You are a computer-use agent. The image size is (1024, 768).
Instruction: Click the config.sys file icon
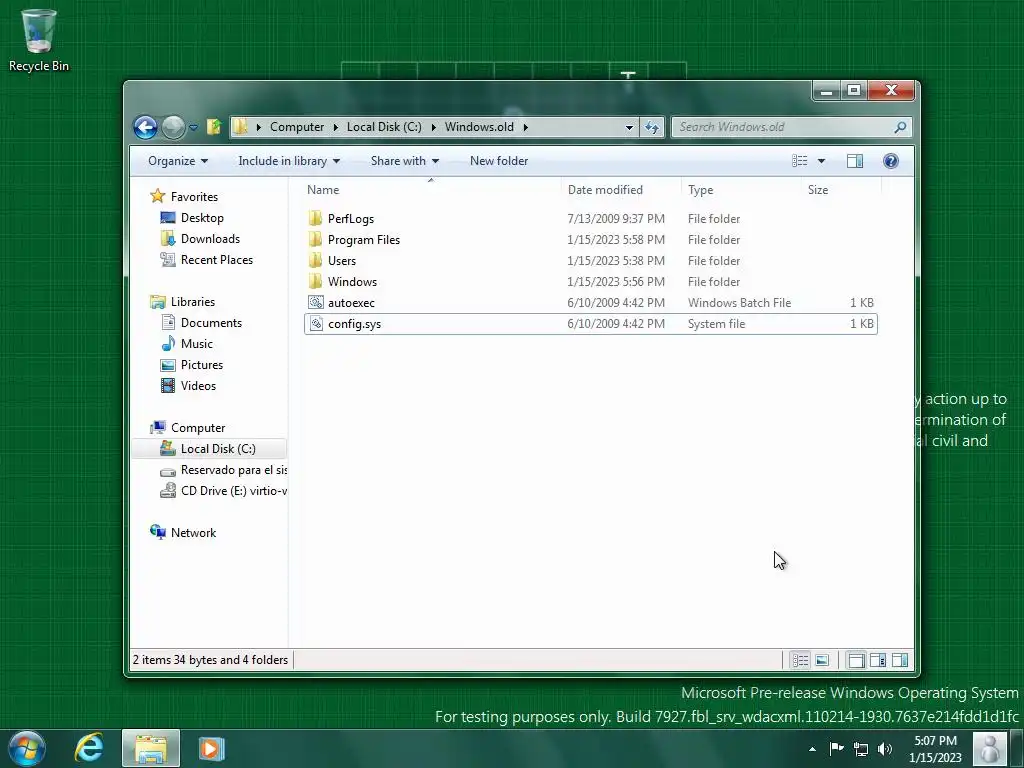coord(315,323)
